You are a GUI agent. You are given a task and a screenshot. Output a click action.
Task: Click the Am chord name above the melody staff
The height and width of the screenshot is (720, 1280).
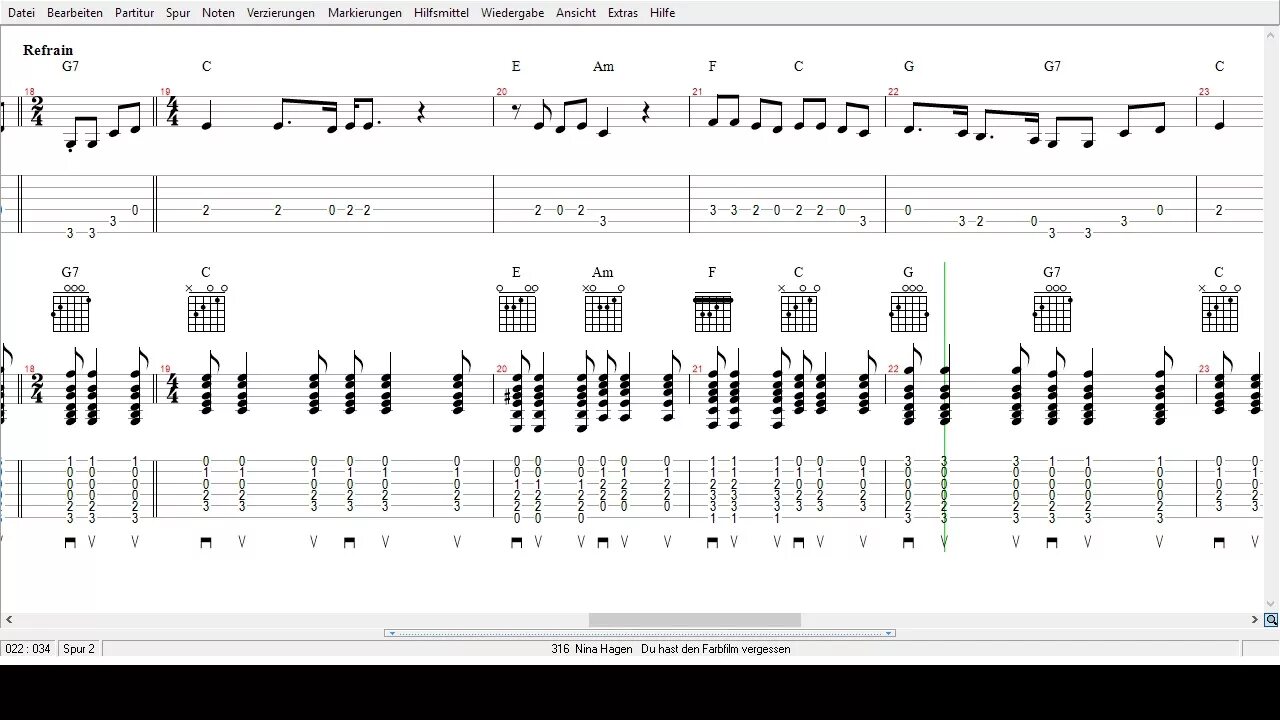[x=603, y=66]
